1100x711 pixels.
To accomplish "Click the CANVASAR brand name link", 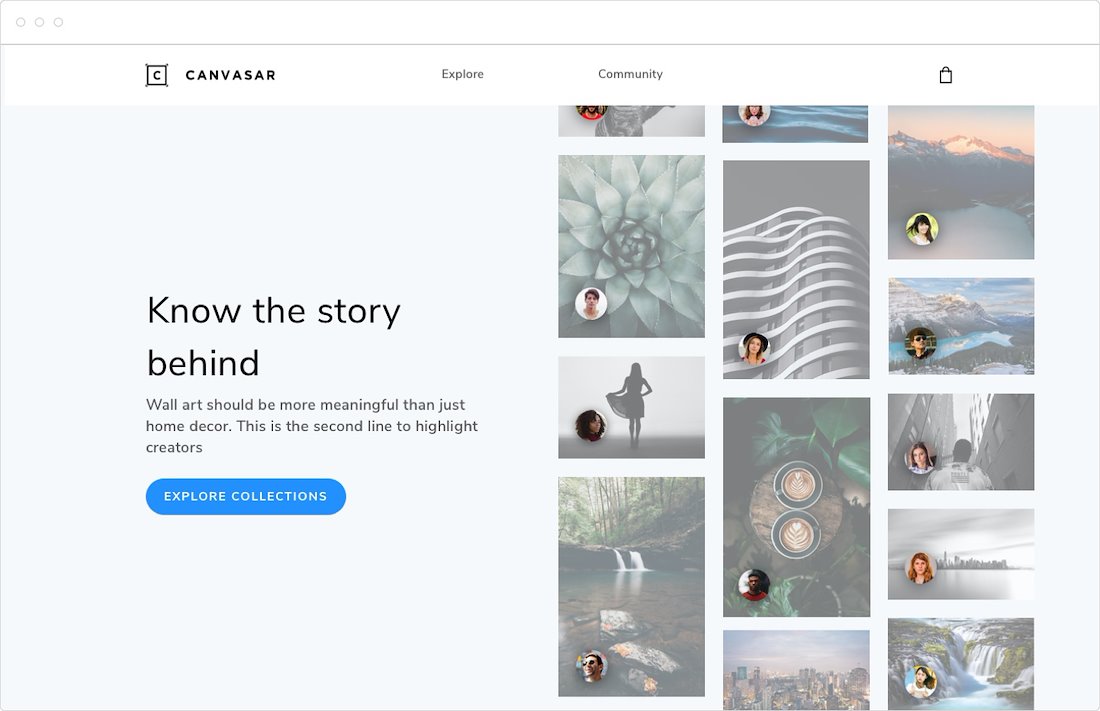I will [230, 75].
